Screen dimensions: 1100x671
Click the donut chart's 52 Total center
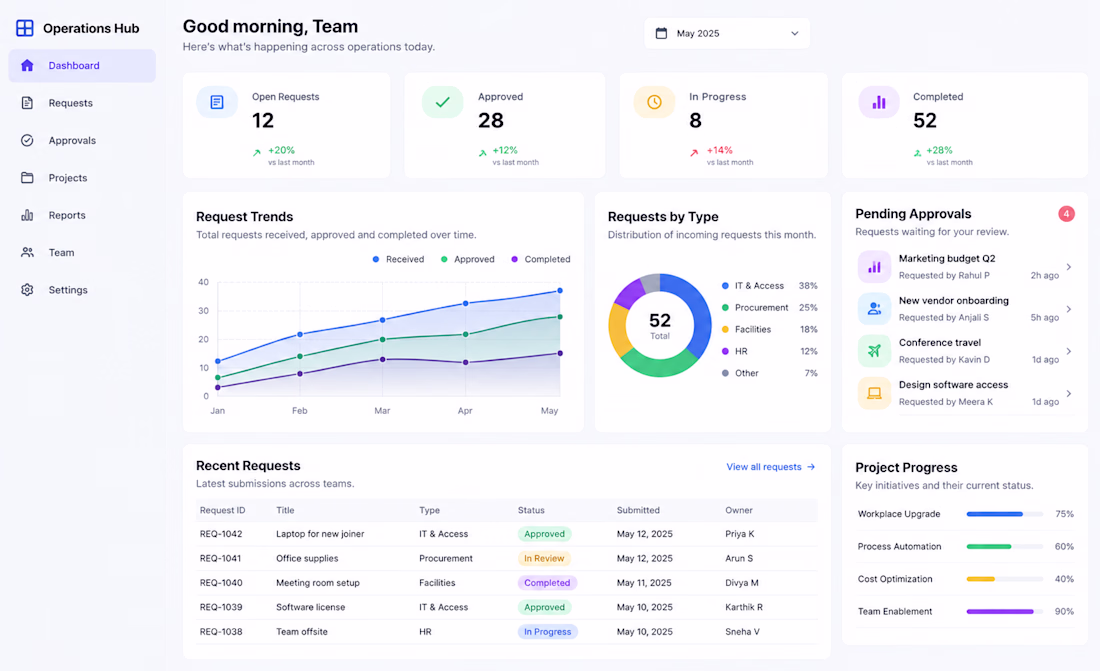tap(659, 325)
